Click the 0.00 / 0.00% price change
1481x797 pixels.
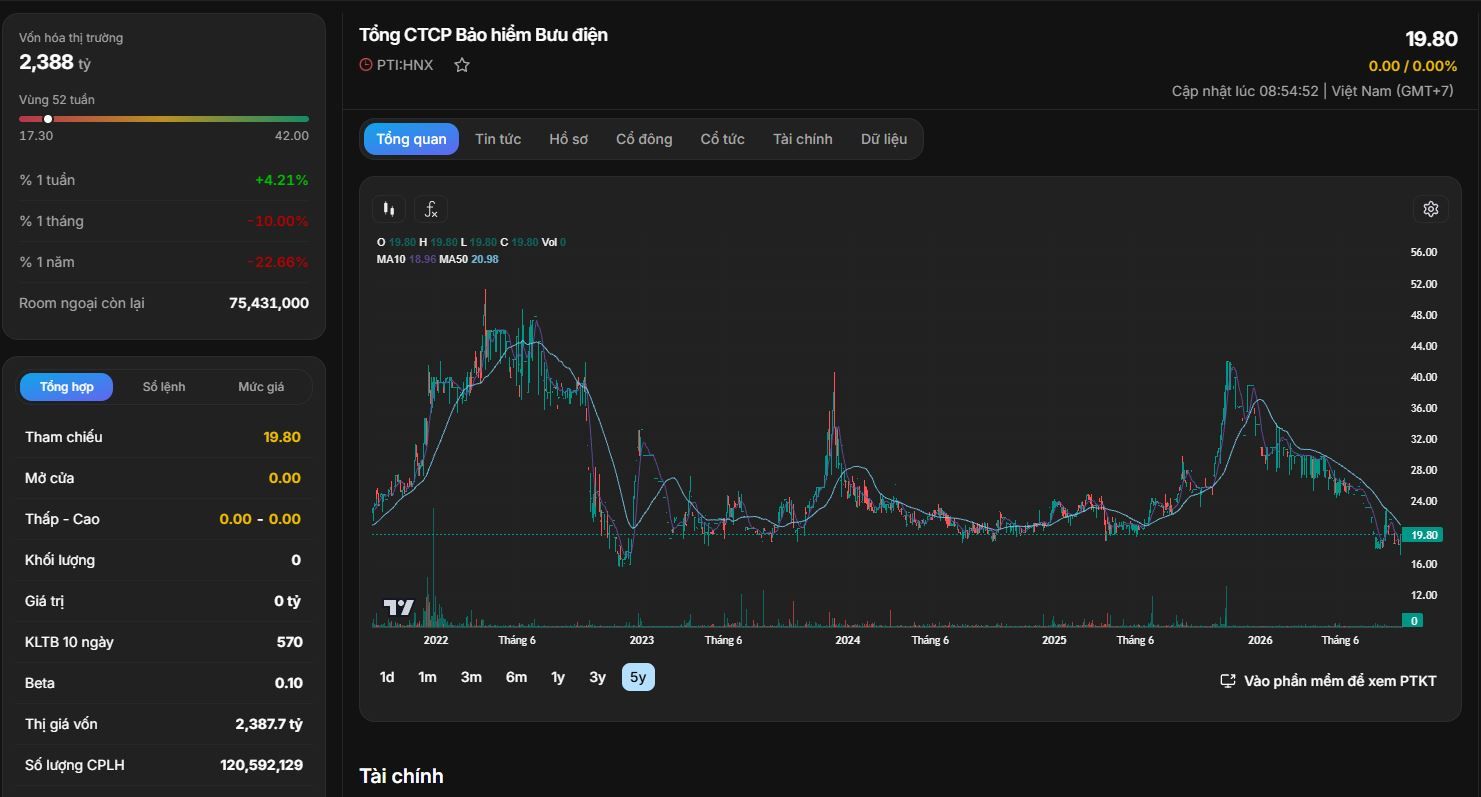pyautogui.click(x=1413, y=66)
